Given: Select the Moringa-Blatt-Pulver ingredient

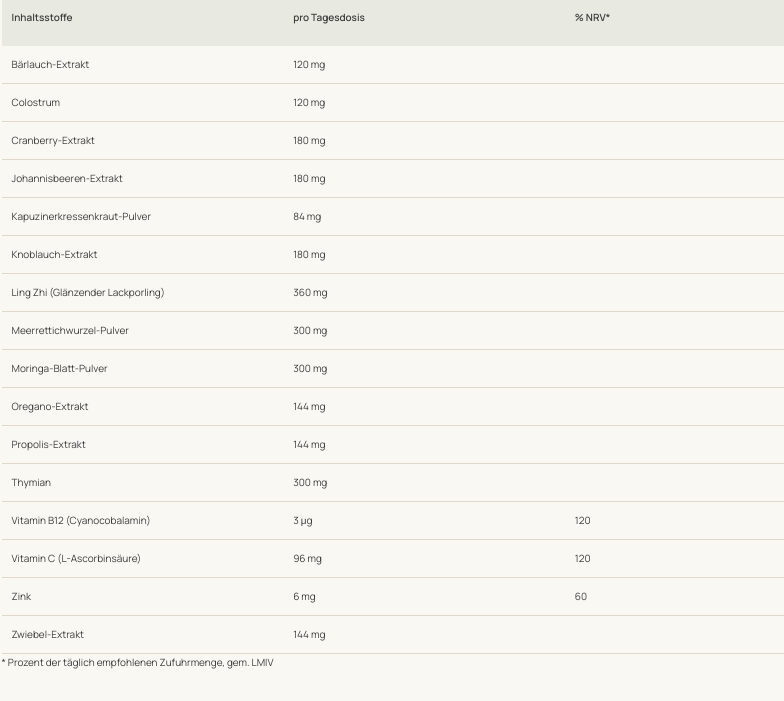Looking at the screenshot, I should (59, 369).
